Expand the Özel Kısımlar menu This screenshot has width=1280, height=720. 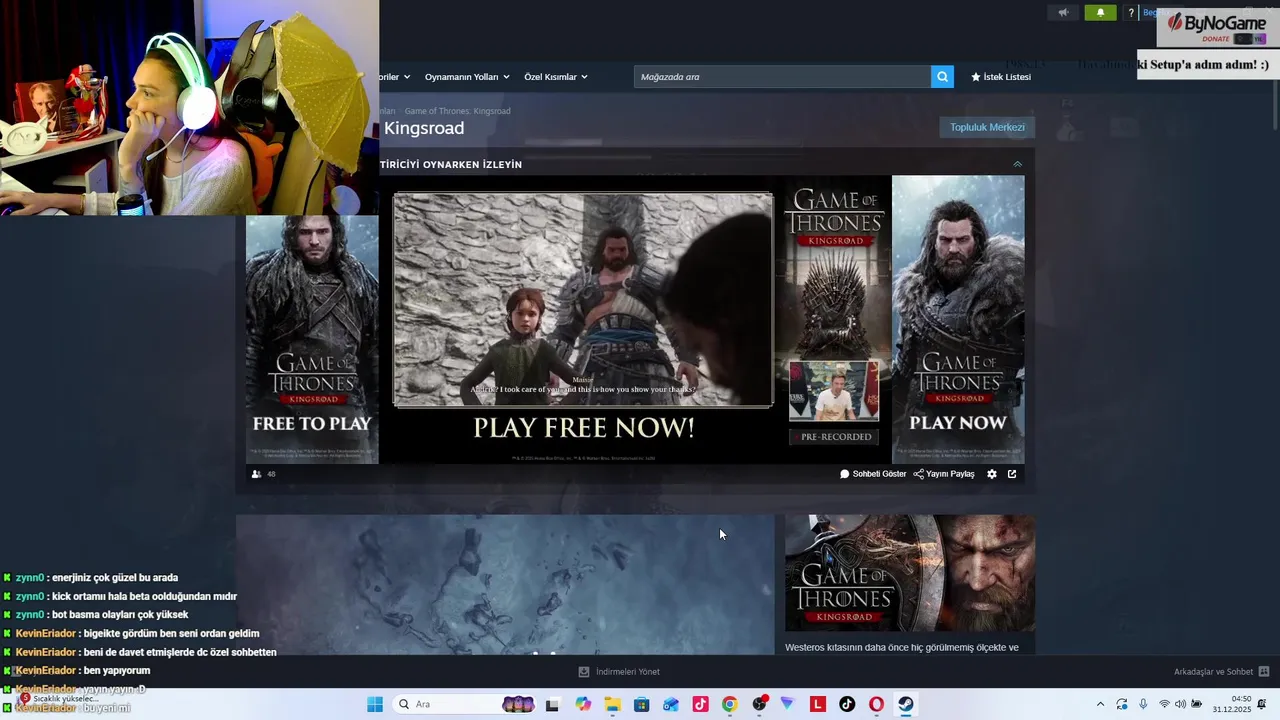tap(556, 77)
